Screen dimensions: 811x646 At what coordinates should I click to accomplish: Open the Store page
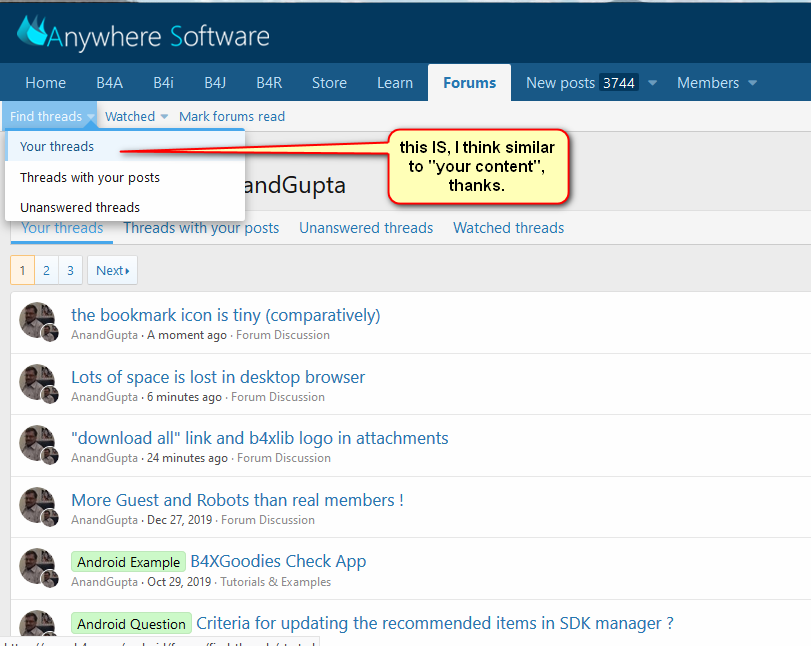tap(329, 83)
